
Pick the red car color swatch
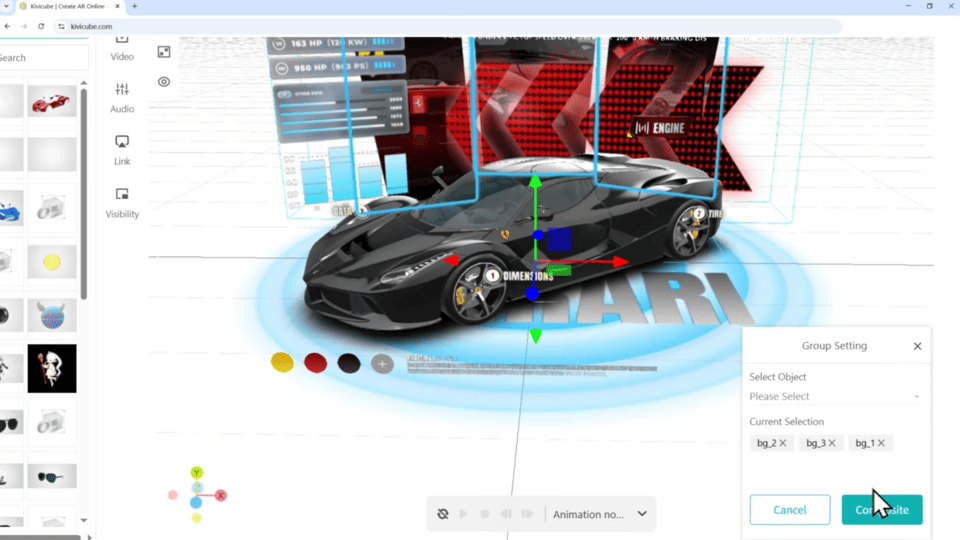315,363
